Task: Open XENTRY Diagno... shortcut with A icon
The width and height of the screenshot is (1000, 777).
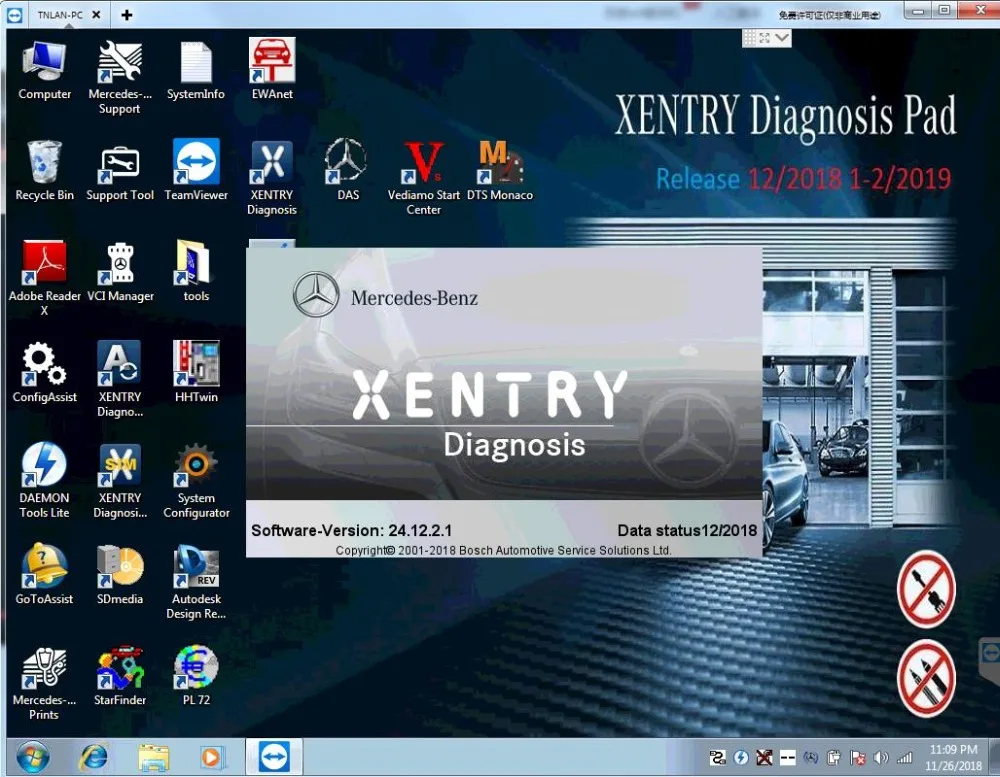Action: [x=119, y=380]
